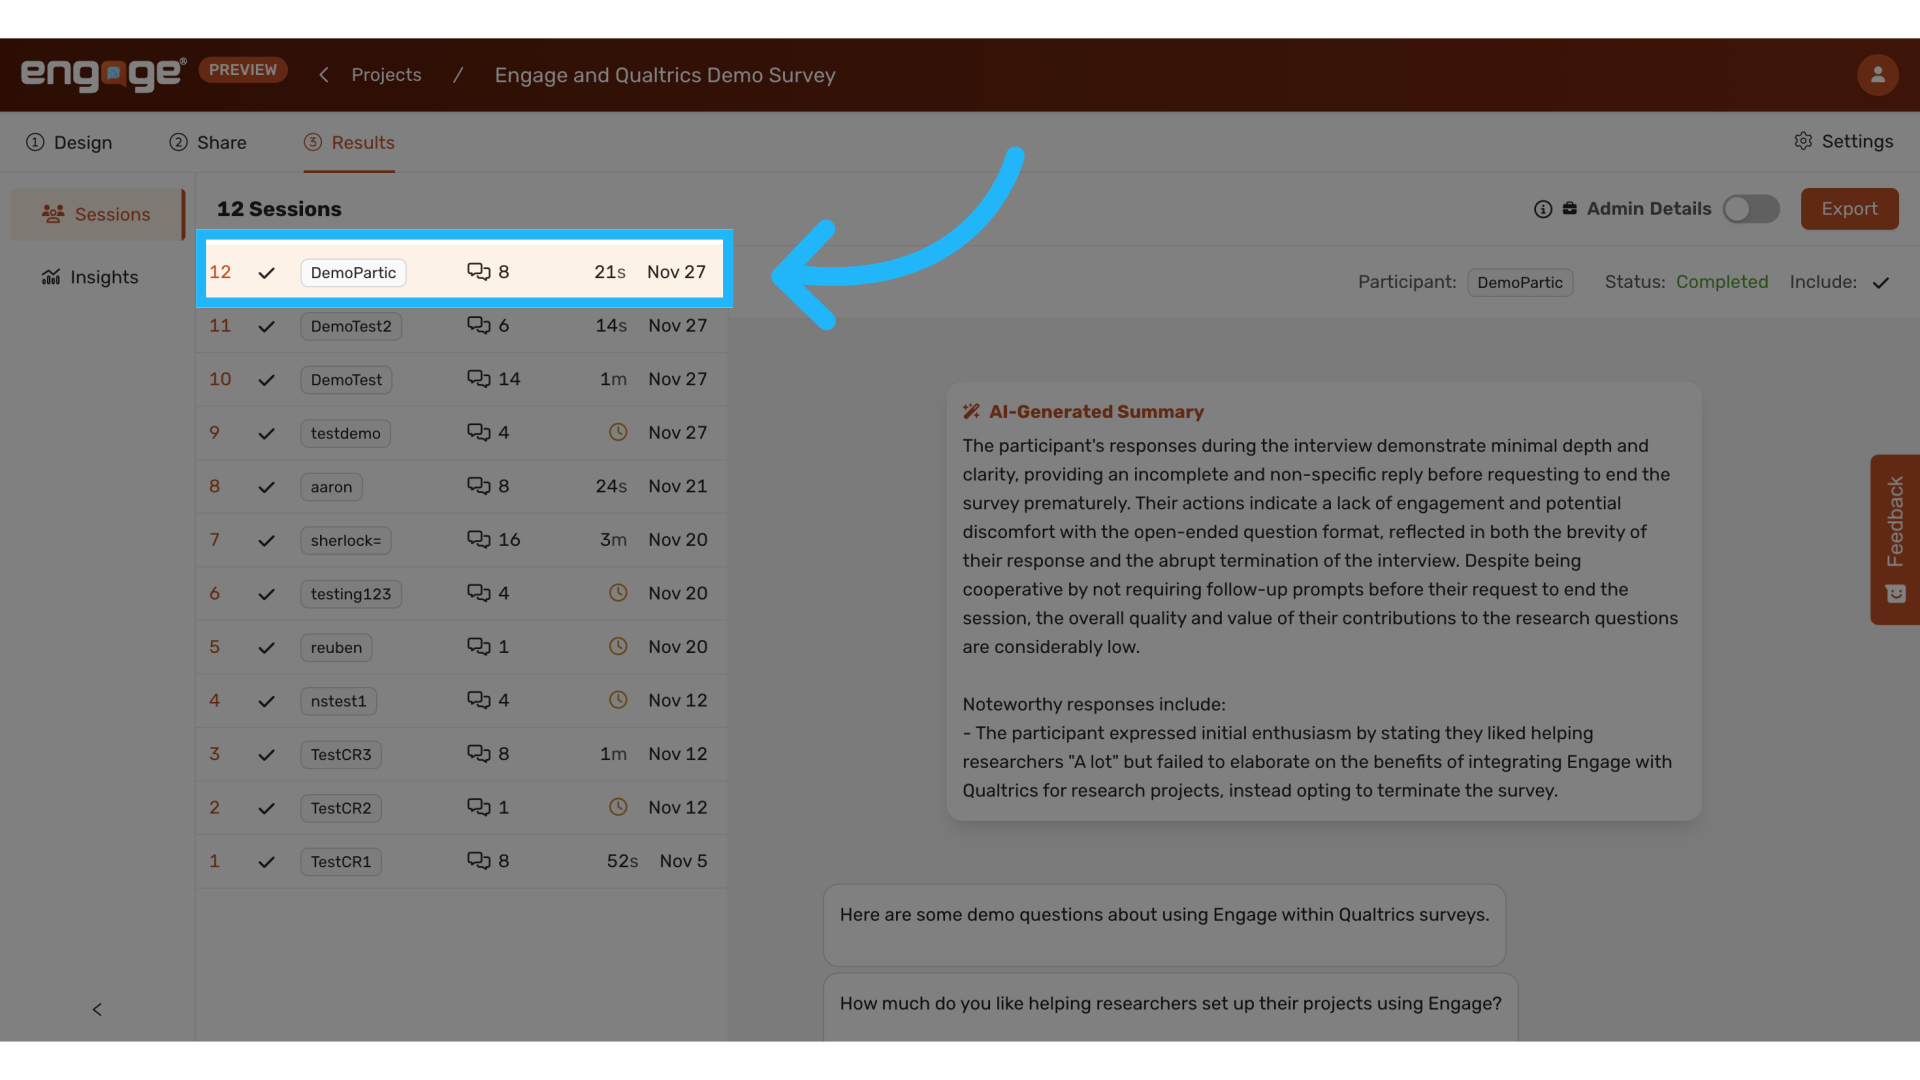
Task: Select session number 1 row
Action: (x=461, y=861)
